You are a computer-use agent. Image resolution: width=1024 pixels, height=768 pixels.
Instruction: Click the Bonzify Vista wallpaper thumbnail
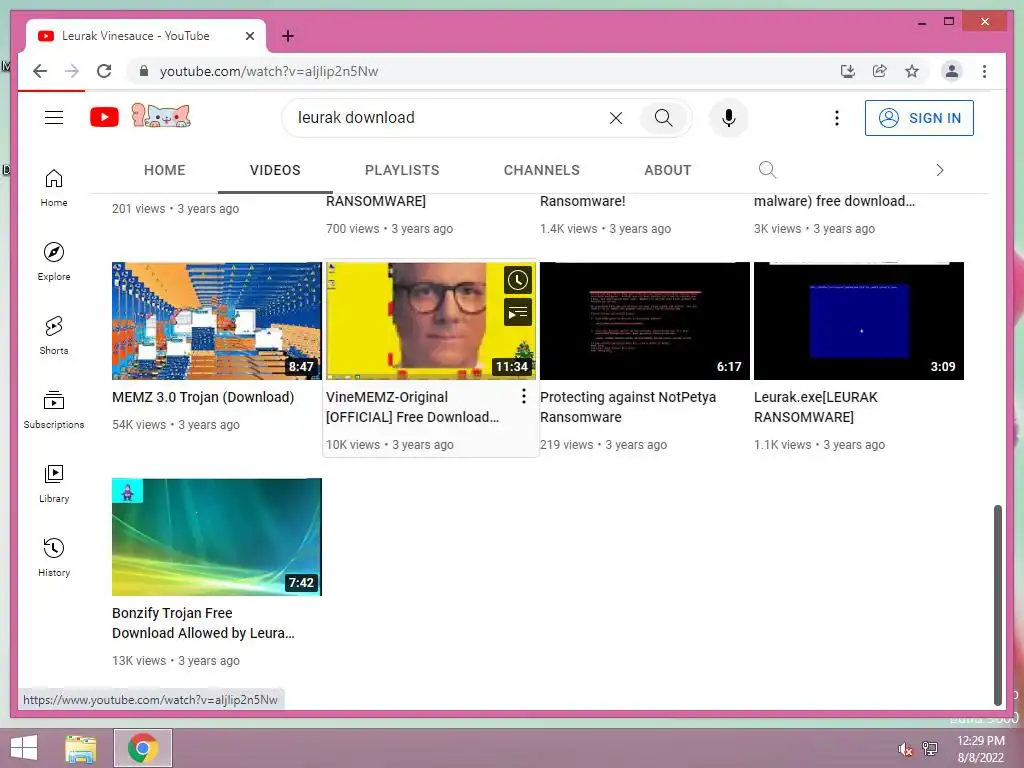217,537
